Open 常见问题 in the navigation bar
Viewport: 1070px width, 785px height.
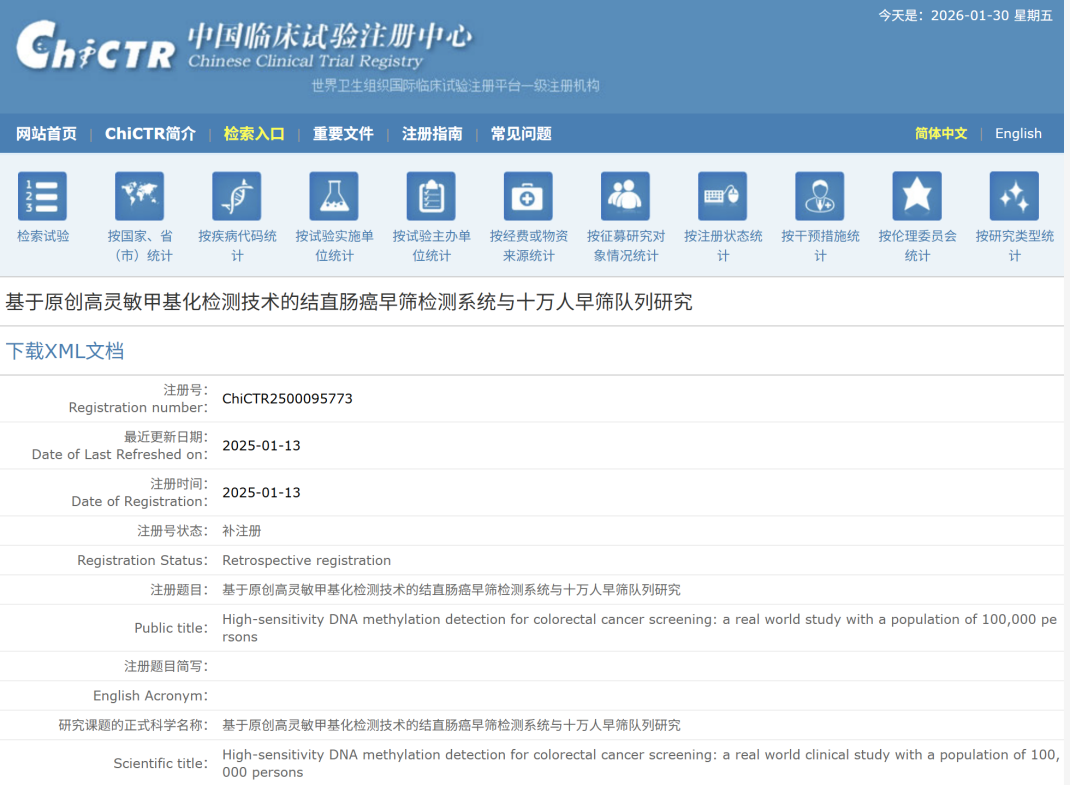click(521, 134)
